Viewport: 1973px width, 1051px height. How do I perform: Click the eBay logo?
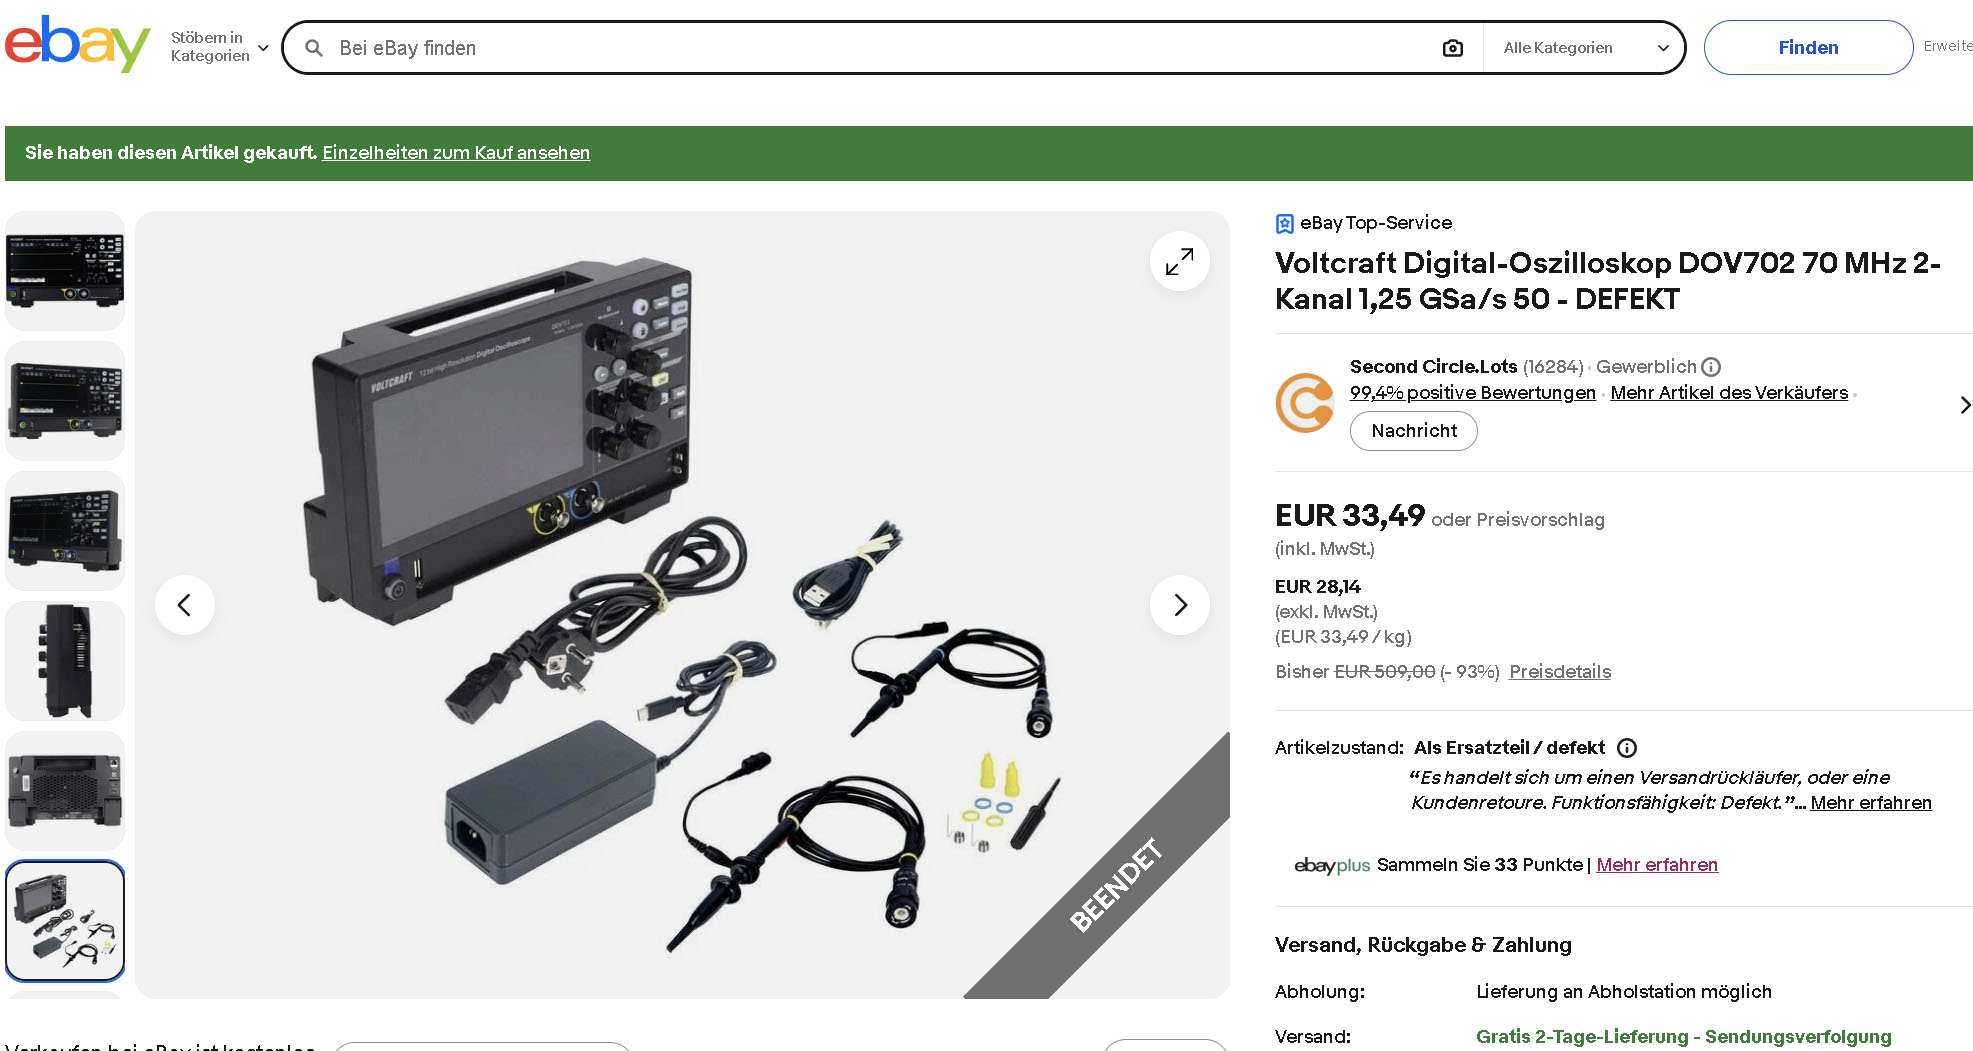[x=77, y=44]
